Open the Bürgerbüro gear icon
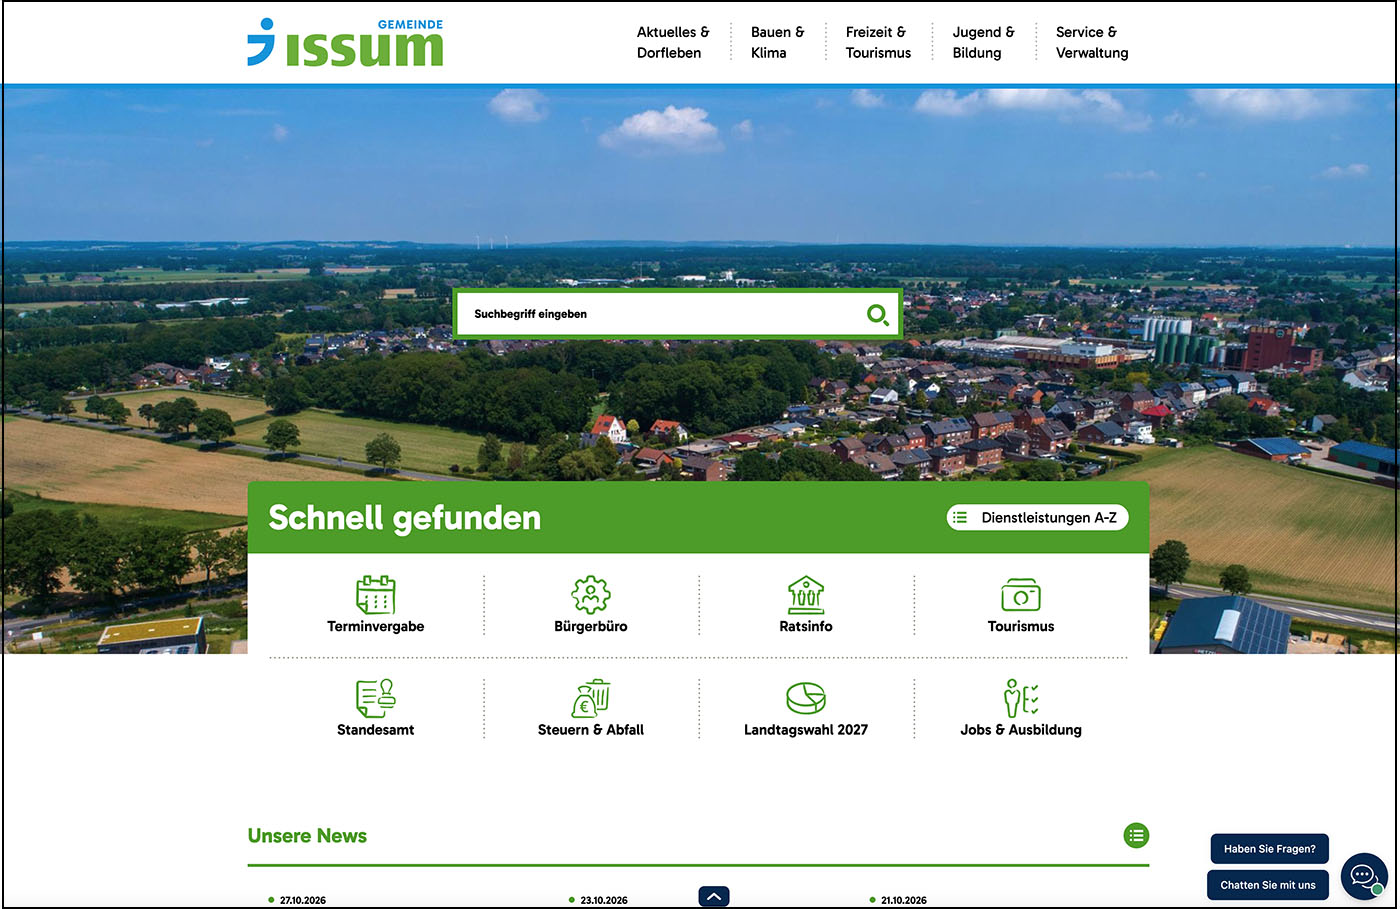The image size is (1400, 909). tap(591, 595)
